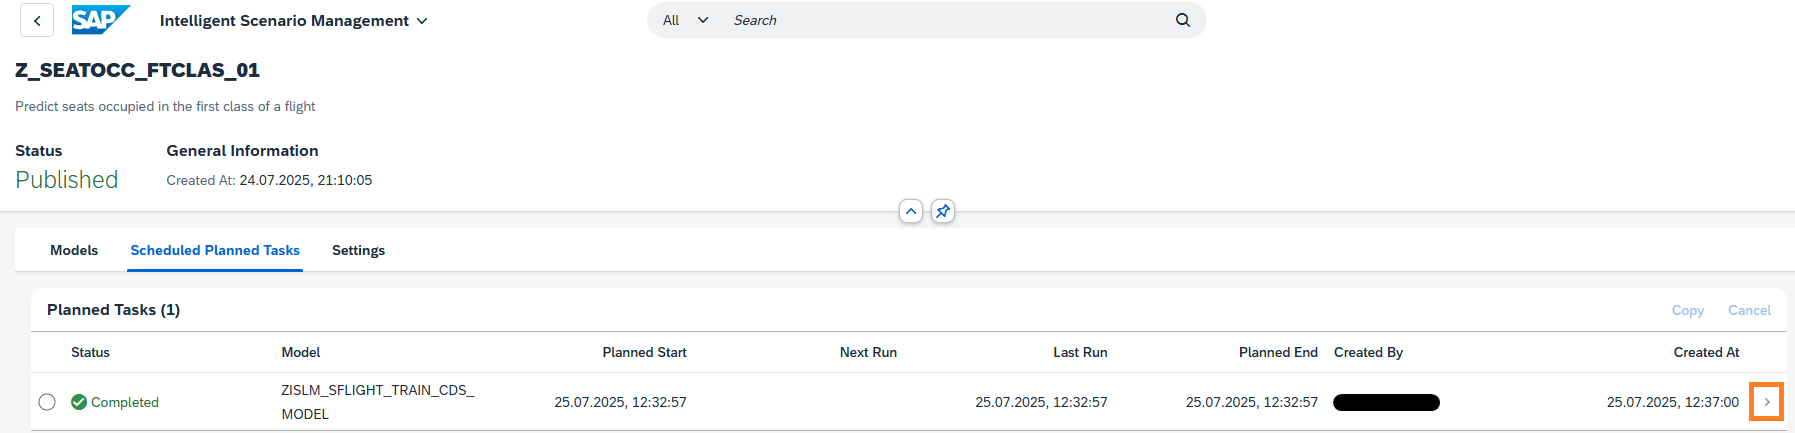This screenshot has width=1795, height=433.
Task: Click the Status column header
Action: (90, 352)
